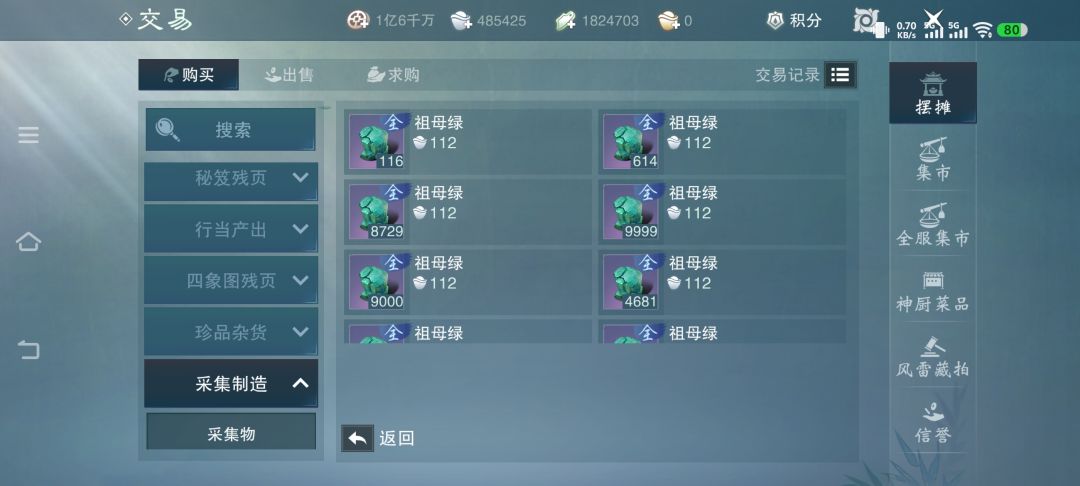Expand the 四象图残页 category
The height and width of the screenshot is (486, 1080).
tap(231, 280)
